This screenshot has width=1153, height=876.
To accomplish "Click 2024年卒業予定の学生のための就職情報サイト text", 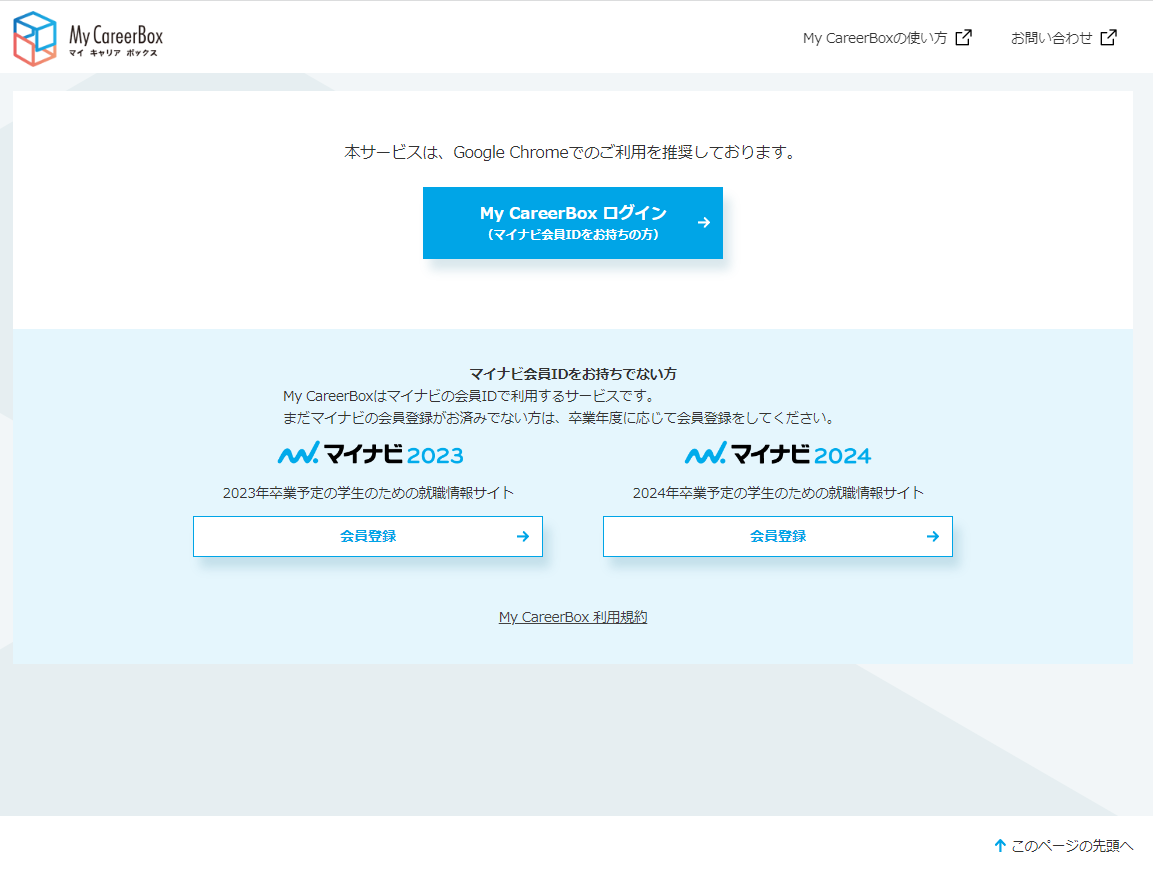I will (x=778, y=493).
